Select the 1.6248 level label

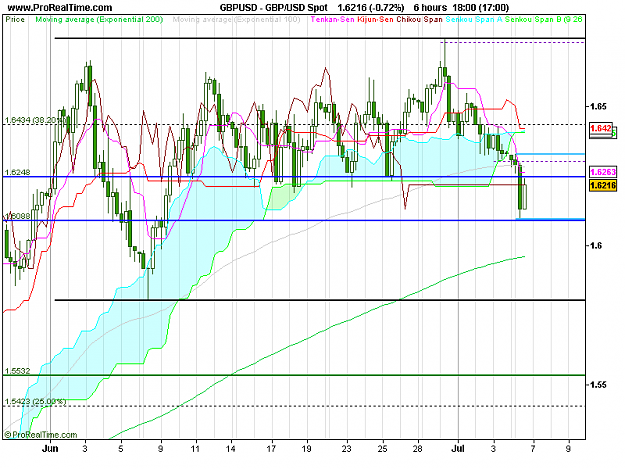pos(17,172)
